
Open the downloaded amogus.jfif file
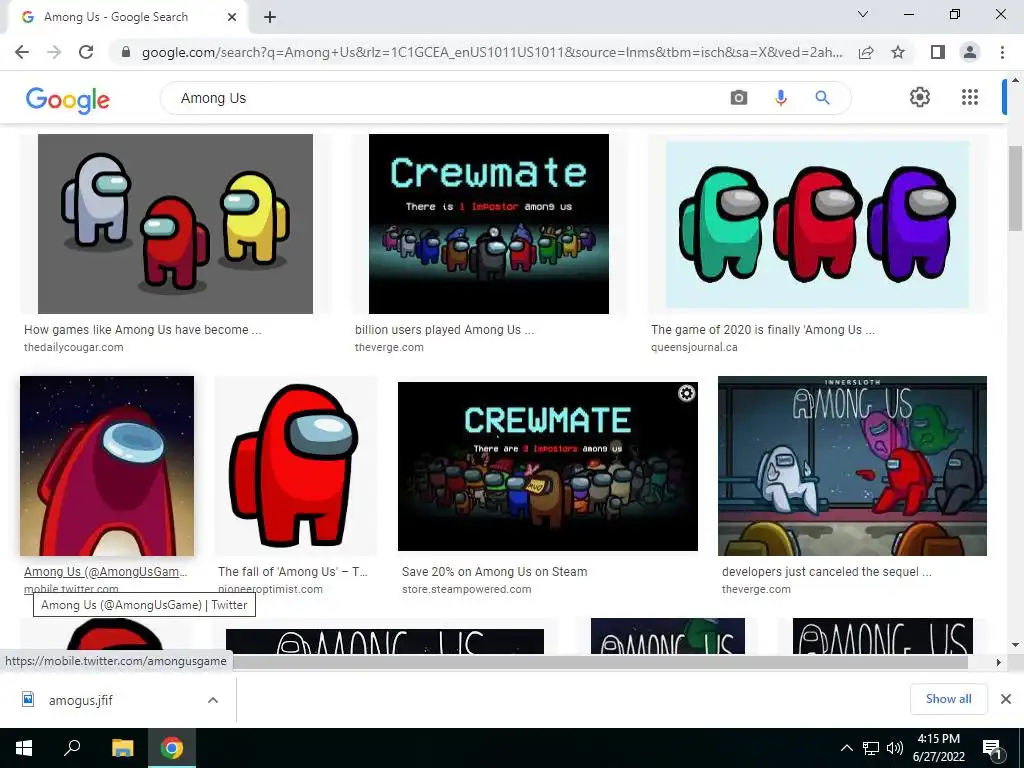[x=80, y=700]
